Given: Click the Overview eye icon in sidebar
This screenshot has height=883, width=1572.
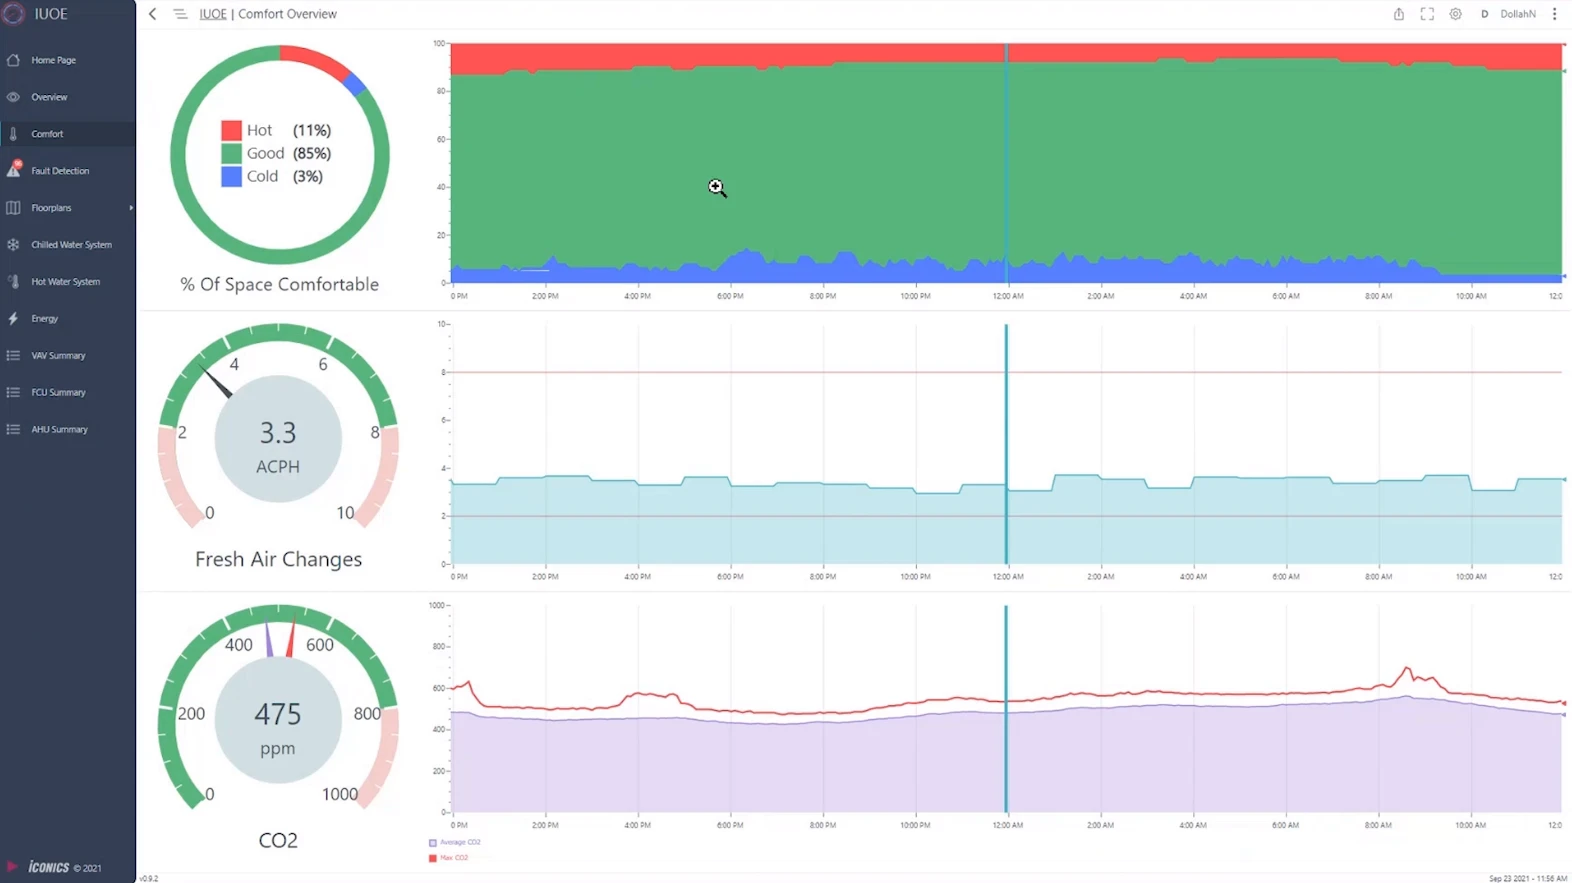Looking at the screenshot, I should tap(13, 97).
